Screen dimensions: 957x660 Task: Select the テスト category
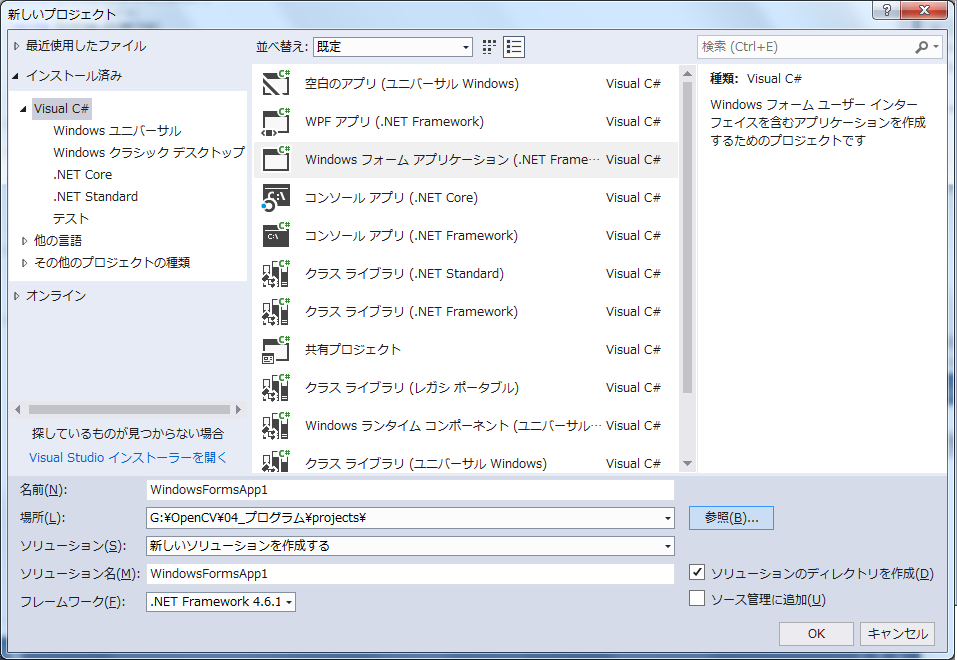click(x=71, y=219)
